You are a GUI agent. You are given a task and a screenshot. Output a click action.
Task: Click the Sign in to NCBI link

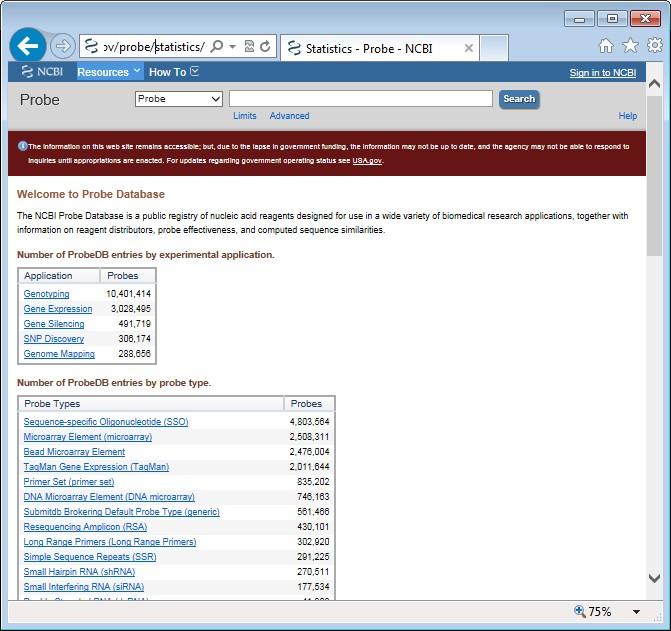(603, 73)
